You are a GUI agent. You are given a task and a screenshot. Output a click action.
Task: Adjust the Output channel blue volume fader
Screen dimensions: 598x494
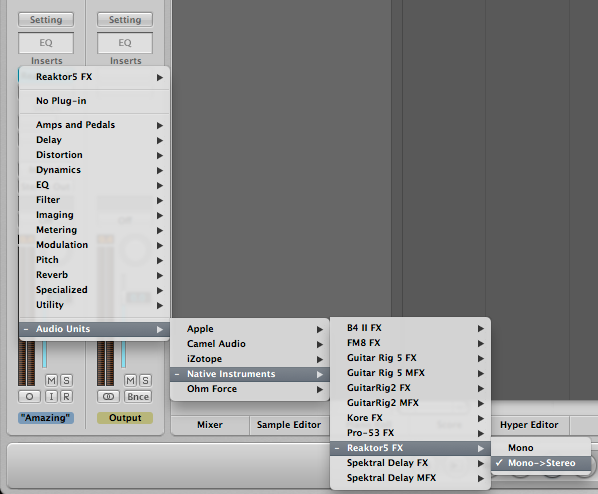[123, 355]
